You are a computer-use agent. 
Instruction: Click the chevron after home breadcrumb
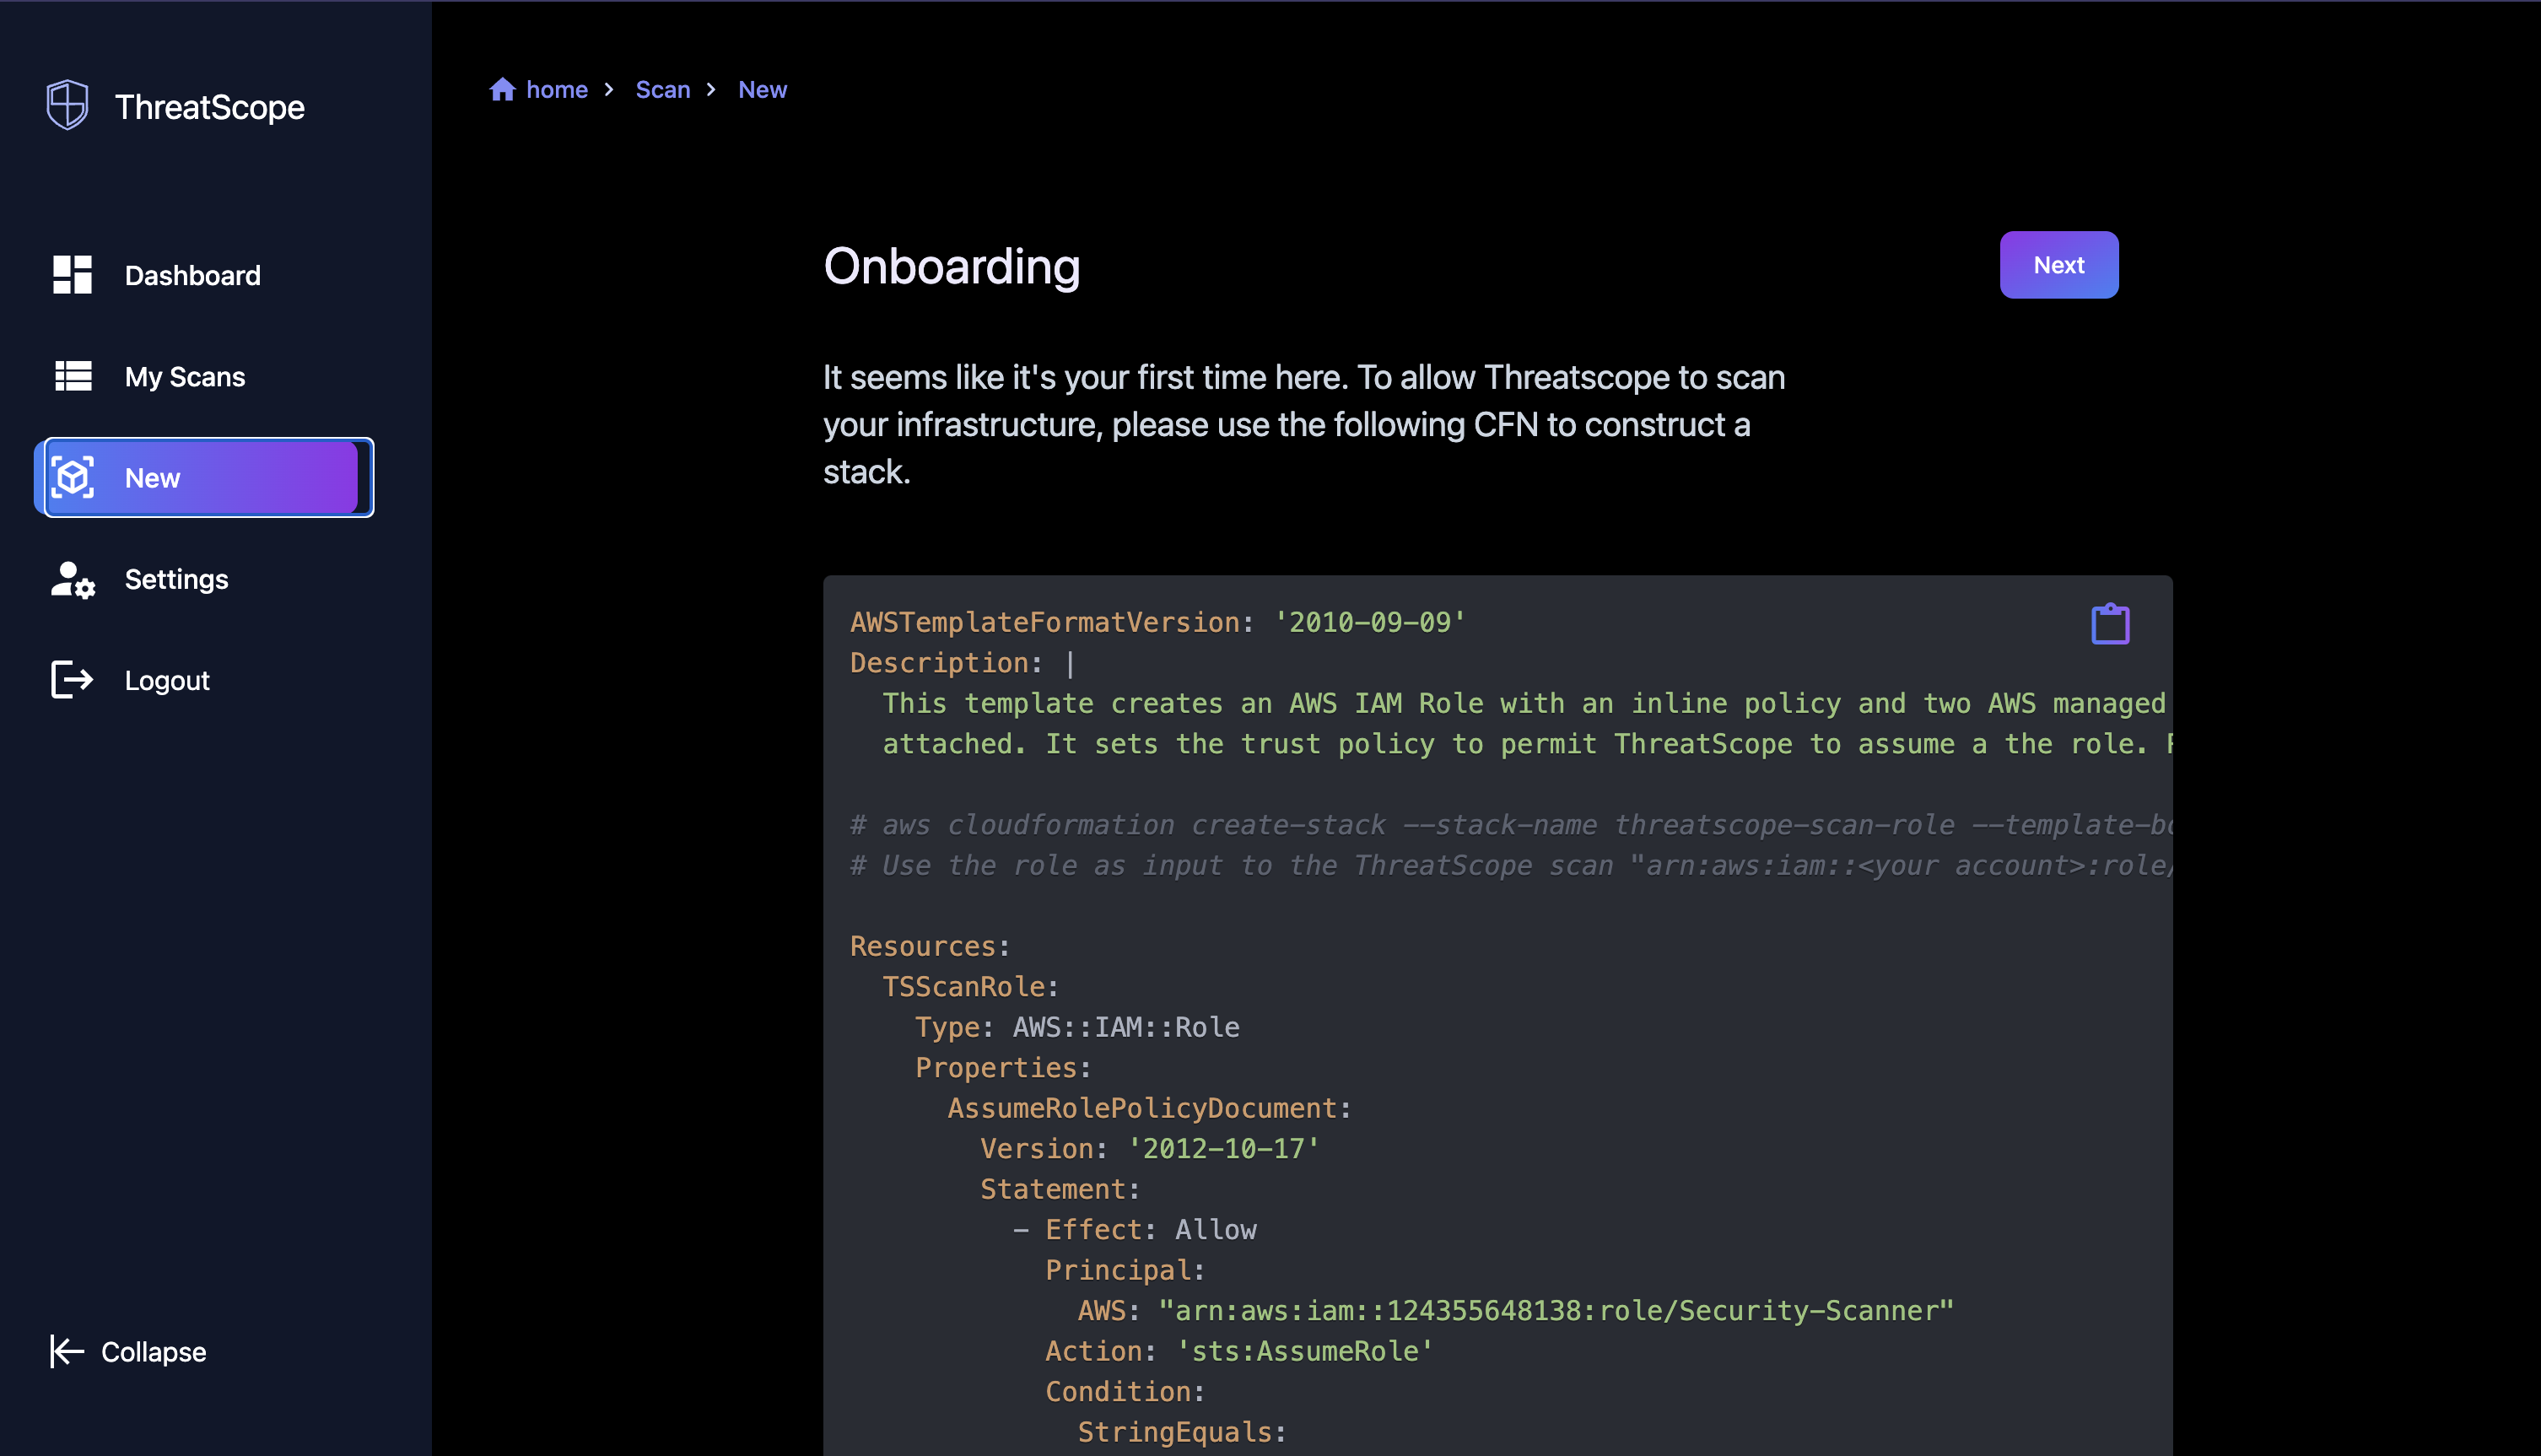tap(609, 90)
